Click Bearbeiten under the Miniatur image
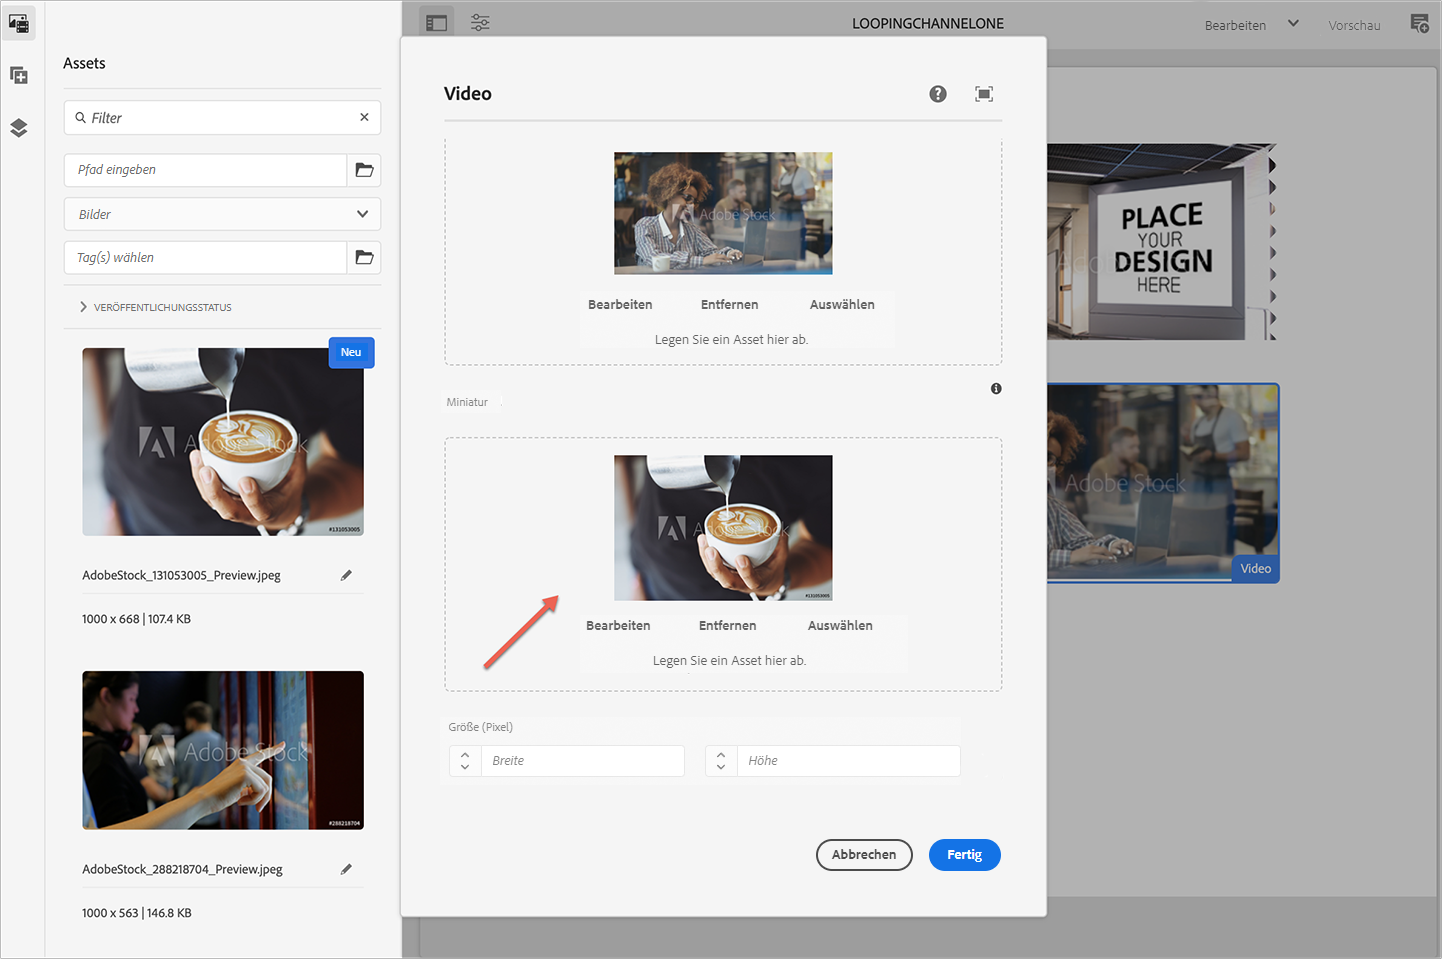Screen dimensions: 1442x959 [618, 626]
